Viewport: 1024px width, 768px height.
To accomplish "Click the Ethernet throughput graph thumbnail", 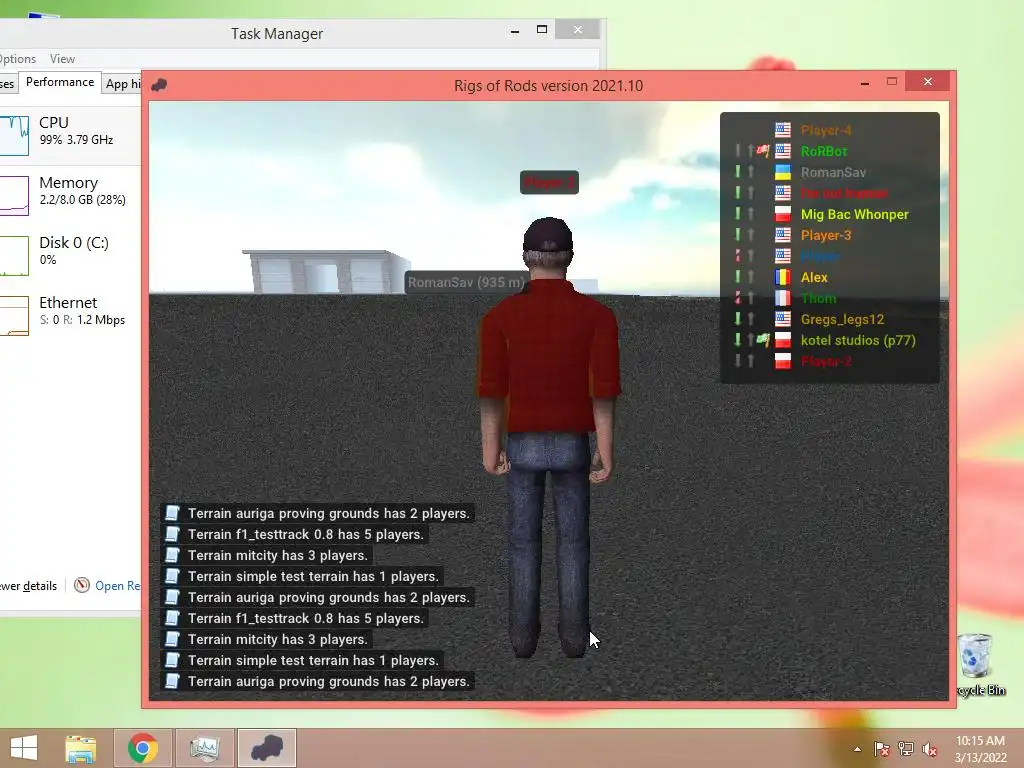I will tap(14, 315).
